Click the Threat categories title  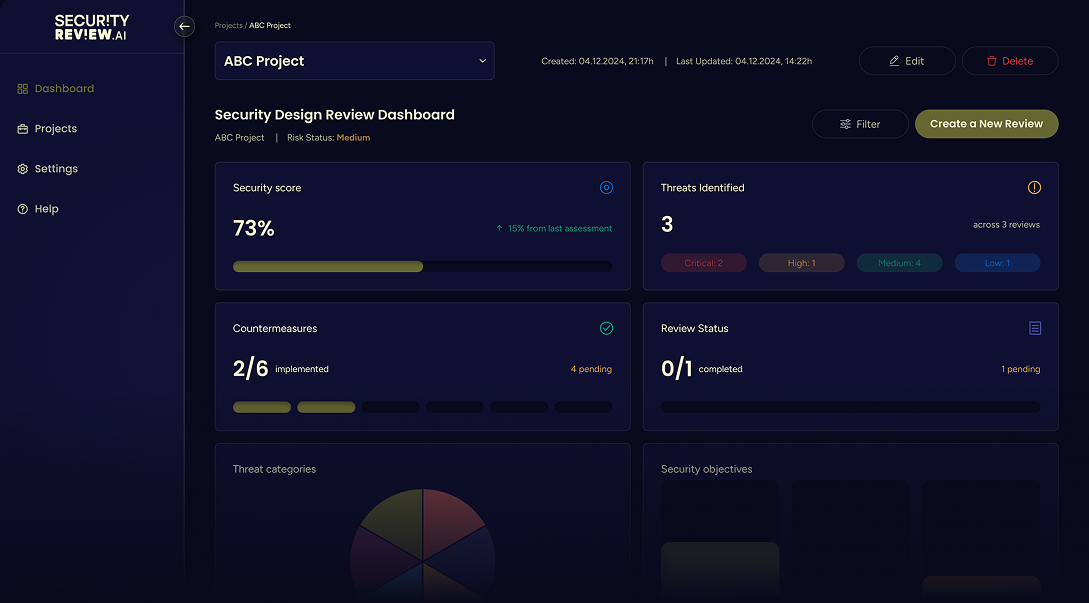click(274, 469)
